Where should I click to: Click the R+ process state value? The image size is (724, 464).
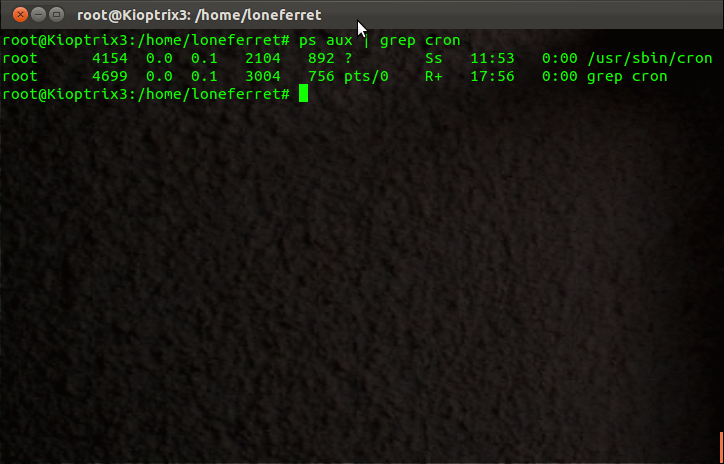(434, 76)
